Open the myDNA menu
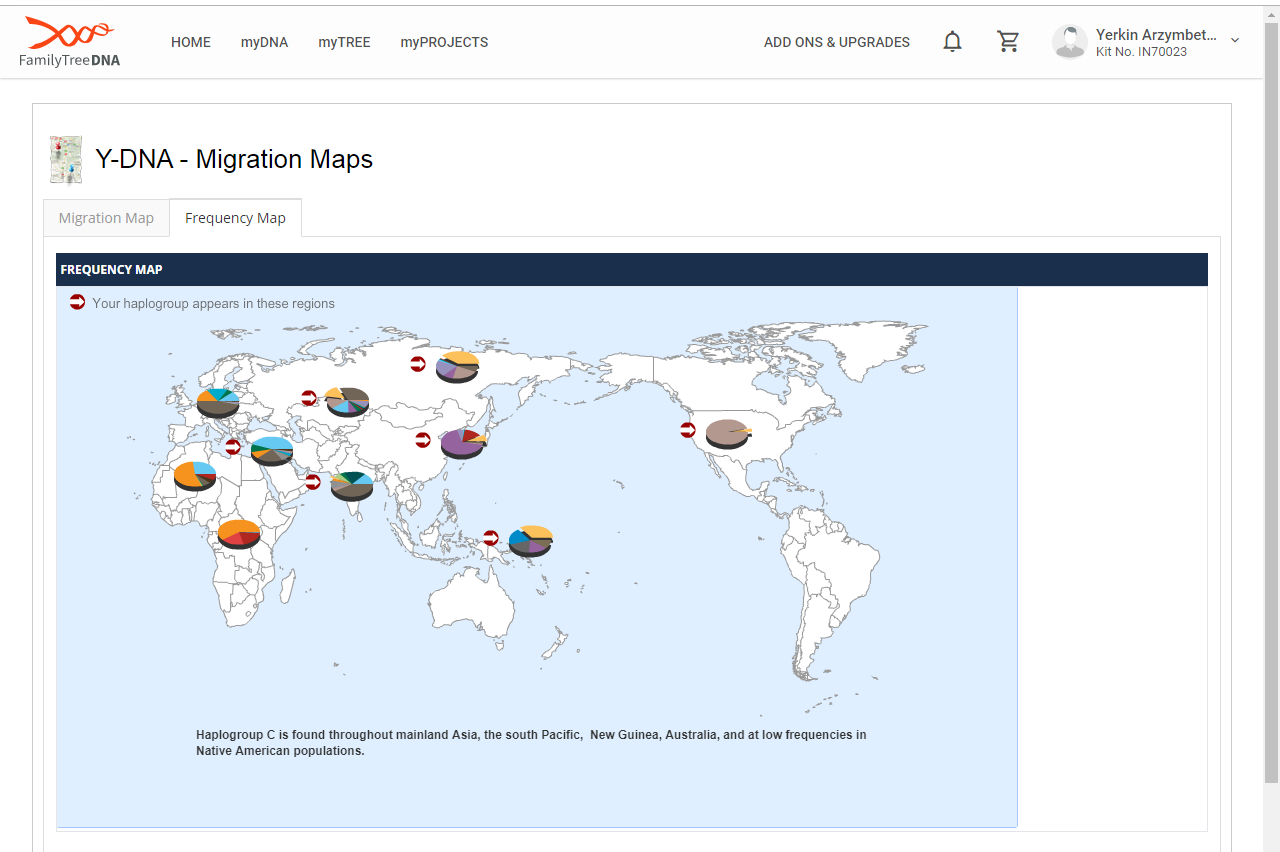The height and width of the screenshot is (852, 1280). tap(264, 42)
